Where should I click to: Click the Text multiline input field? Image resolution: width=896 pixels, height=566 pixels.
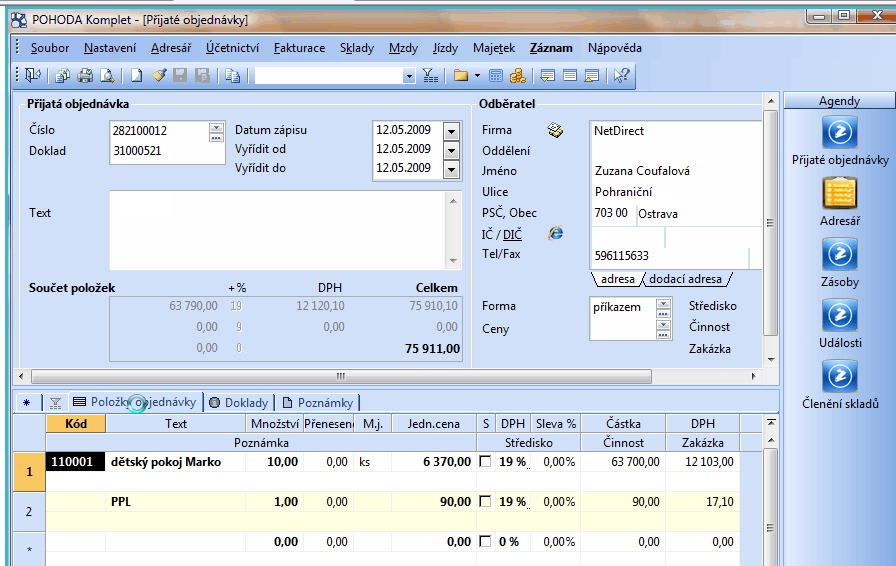(278, 230)
